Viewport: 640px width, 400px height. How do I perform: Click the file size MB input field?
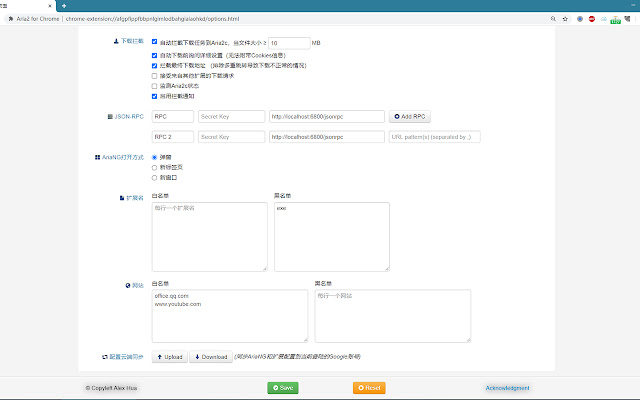(289, 43)
